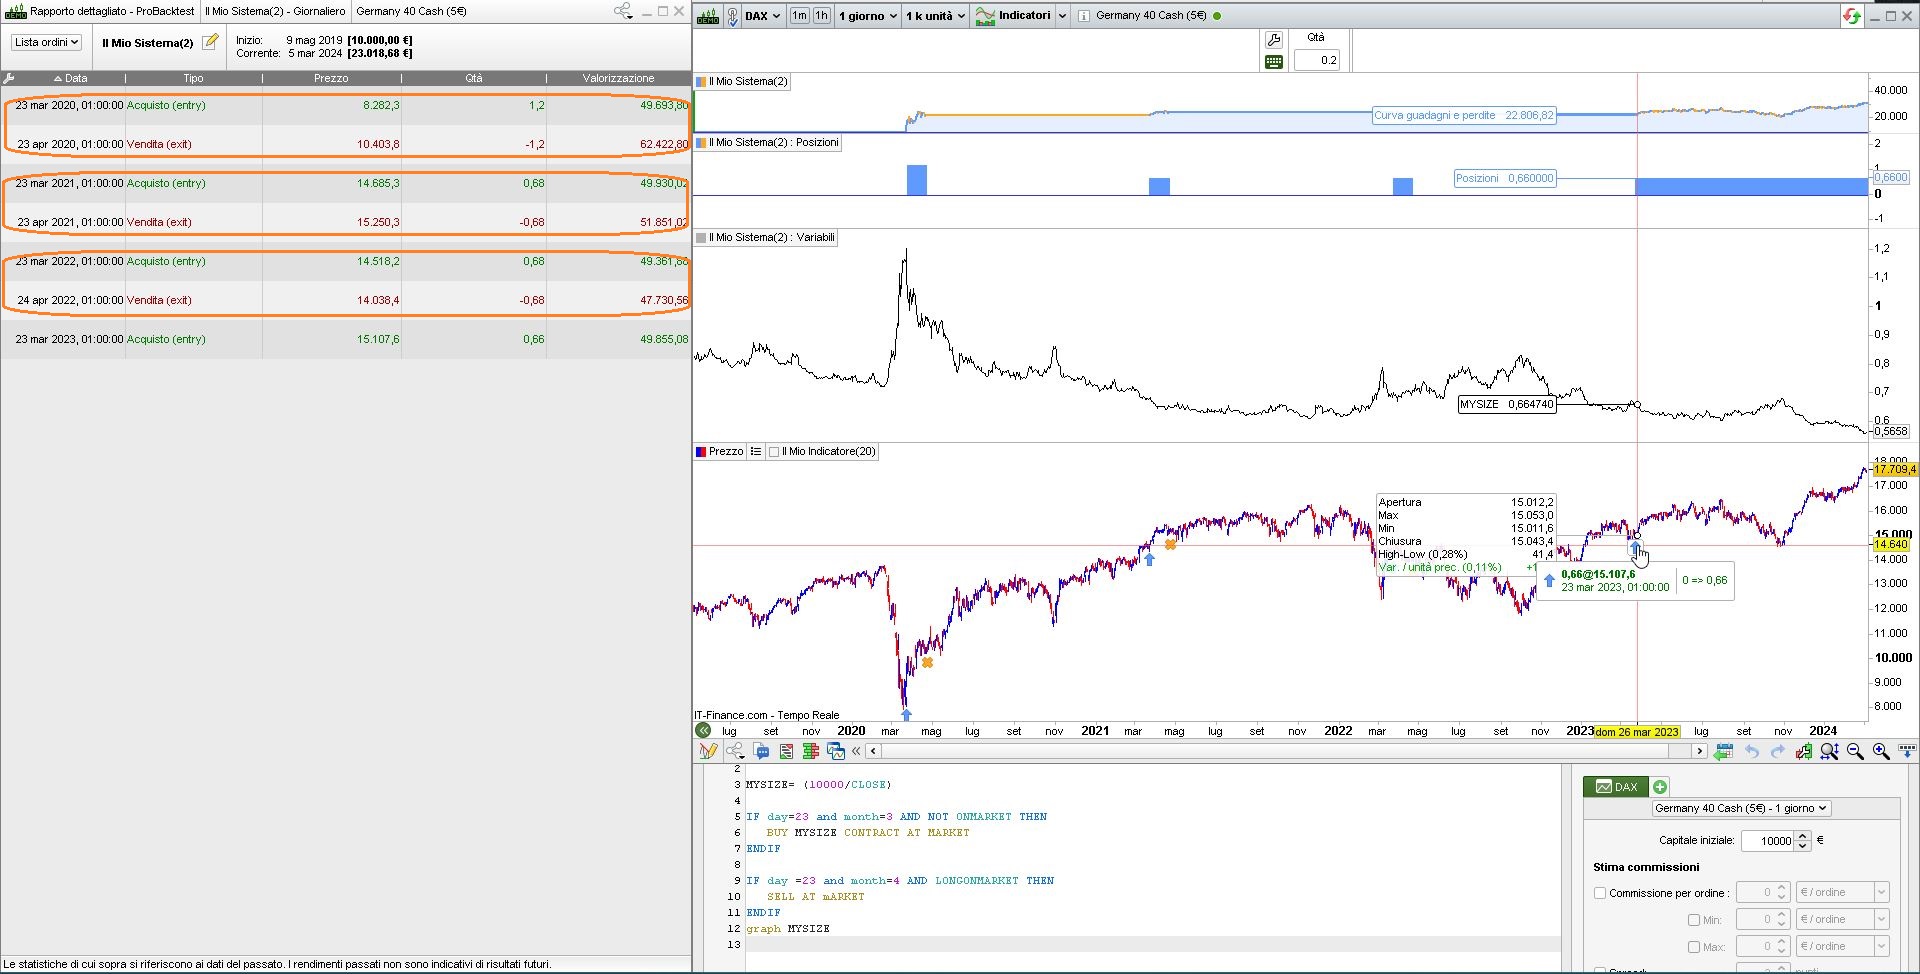The image size is (1920, 974).
Task: Tick the Max commission checkbox
Action: 1694,947
